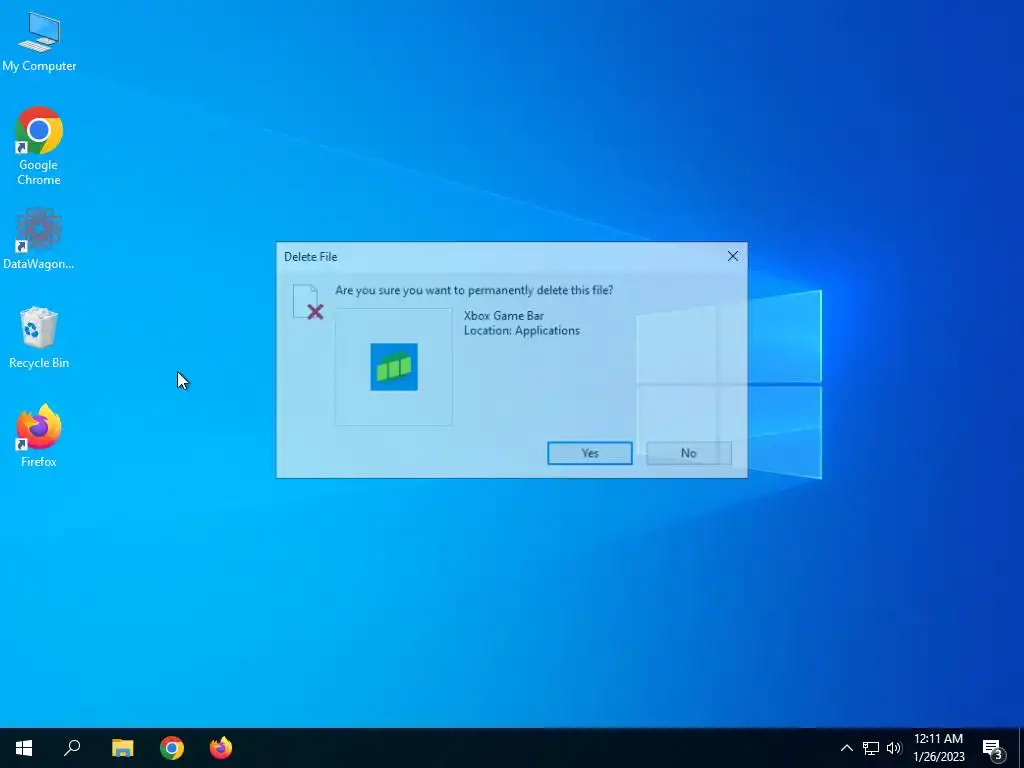
Task: Open network status tray icon
Action: [871, 748]
